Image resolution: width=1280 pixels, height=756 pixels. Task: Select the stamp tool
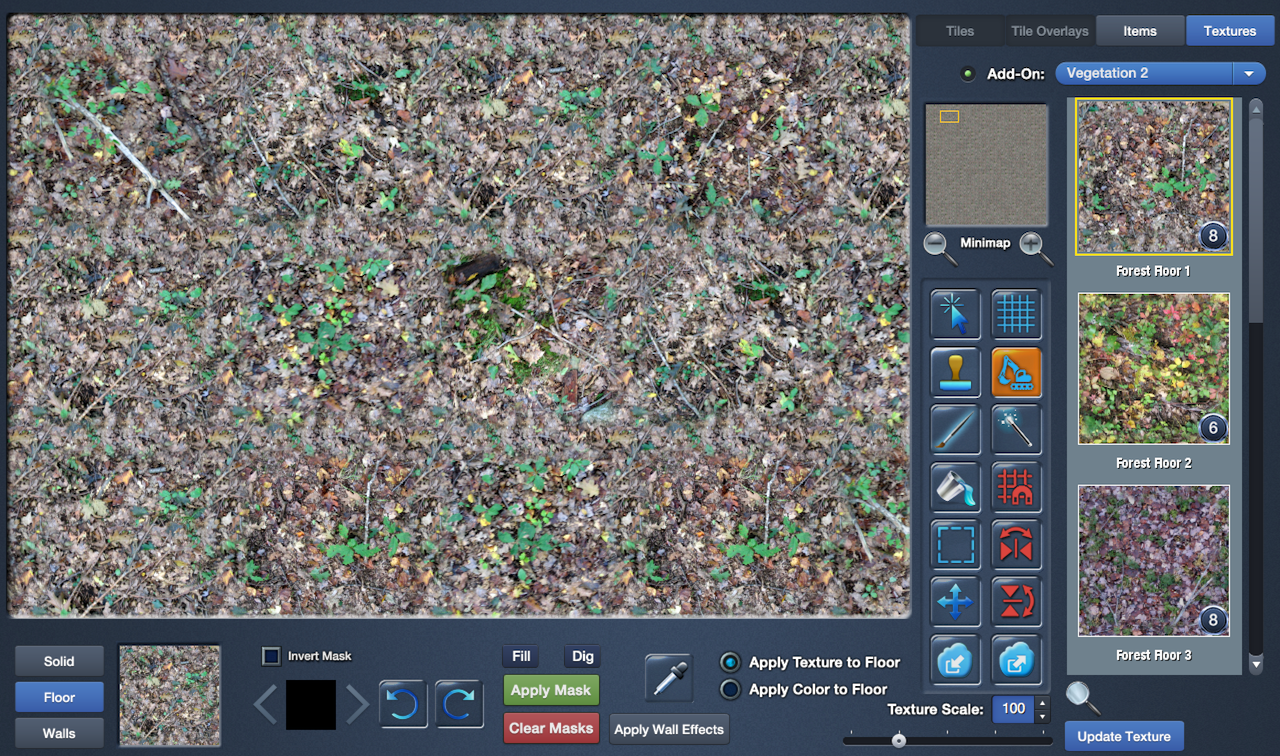tap(955, 372)
